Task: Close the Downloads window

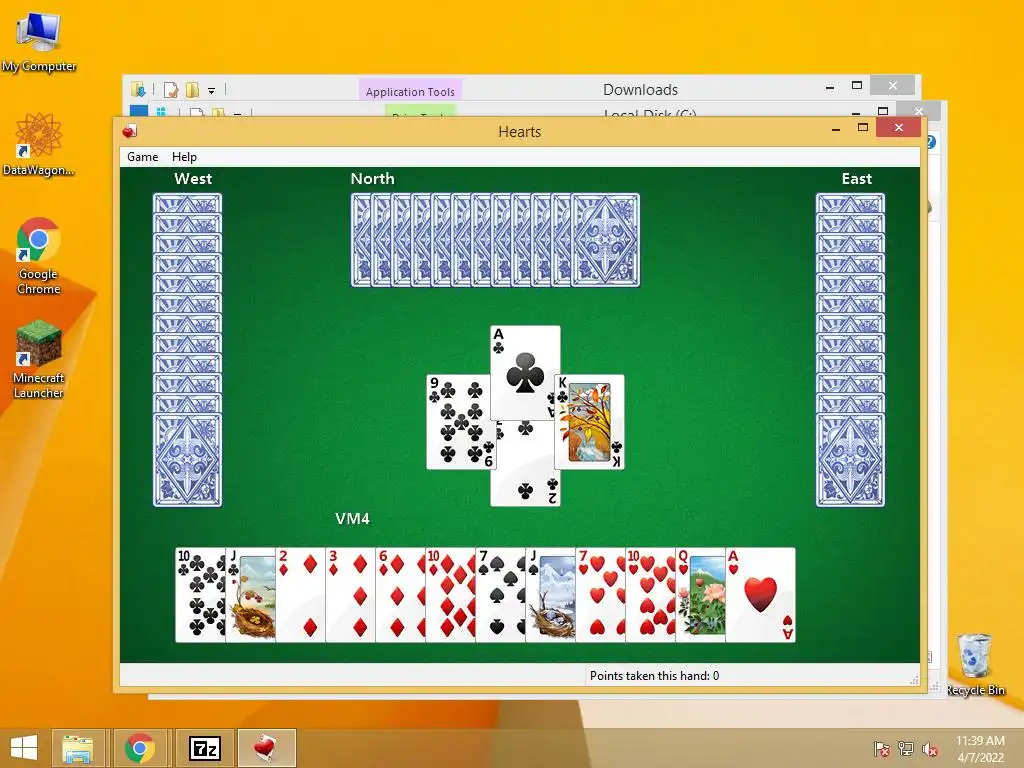Action: tap(893, 86)
